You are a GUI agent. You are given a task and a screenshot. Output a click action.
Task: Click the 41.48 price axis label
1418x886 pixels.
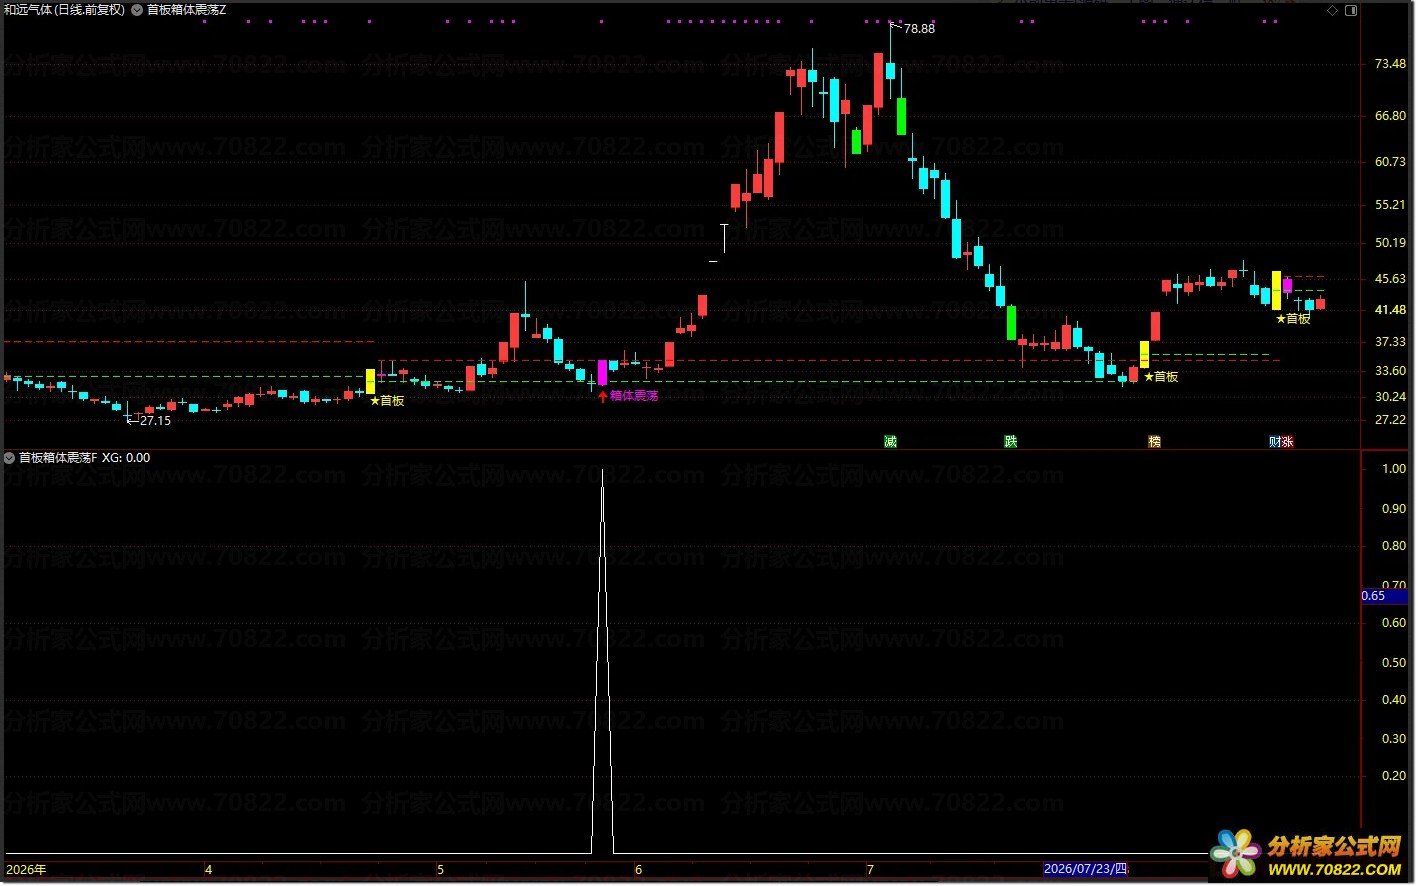coord(1390,310)
